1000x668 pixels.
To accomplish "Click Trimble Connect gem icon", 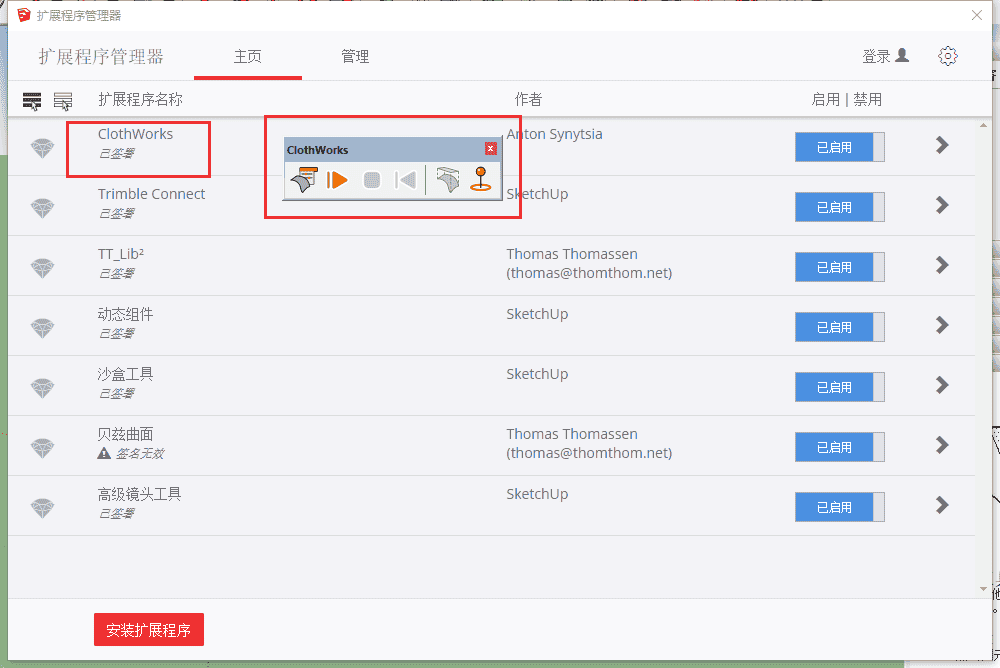I will click(43, 209).
